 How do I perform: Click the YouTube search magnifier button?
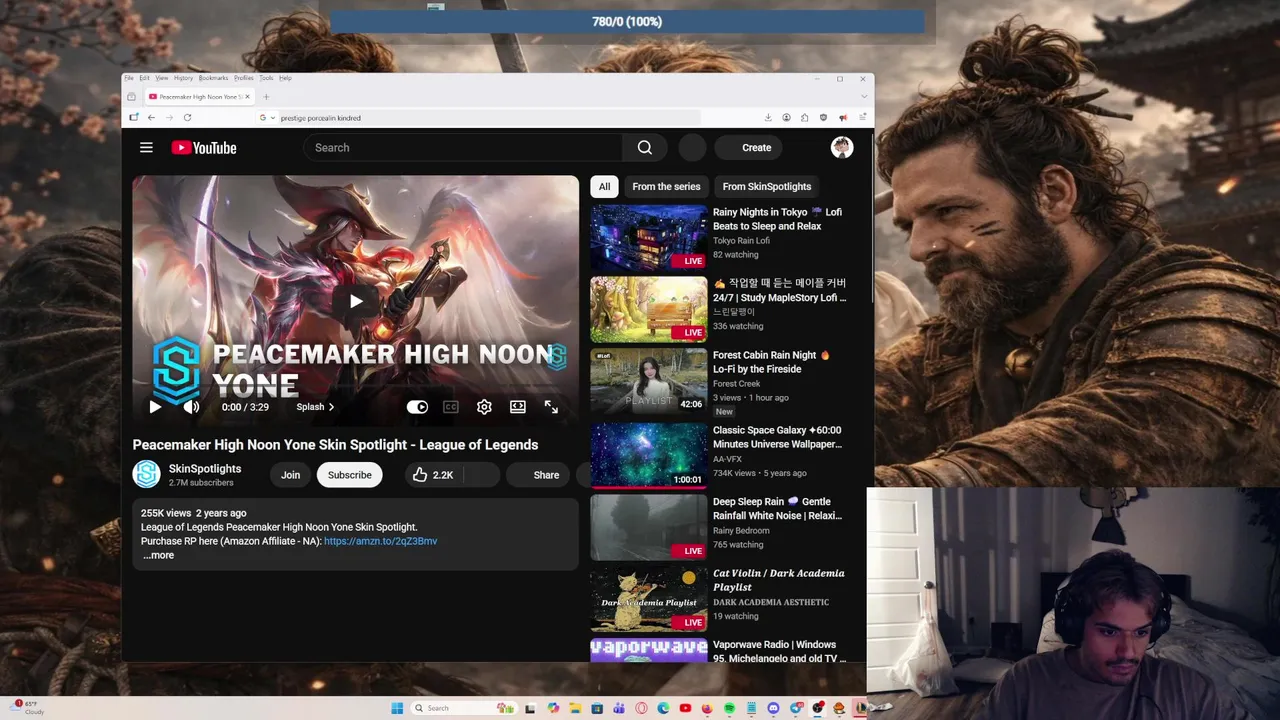coord(645,148)
